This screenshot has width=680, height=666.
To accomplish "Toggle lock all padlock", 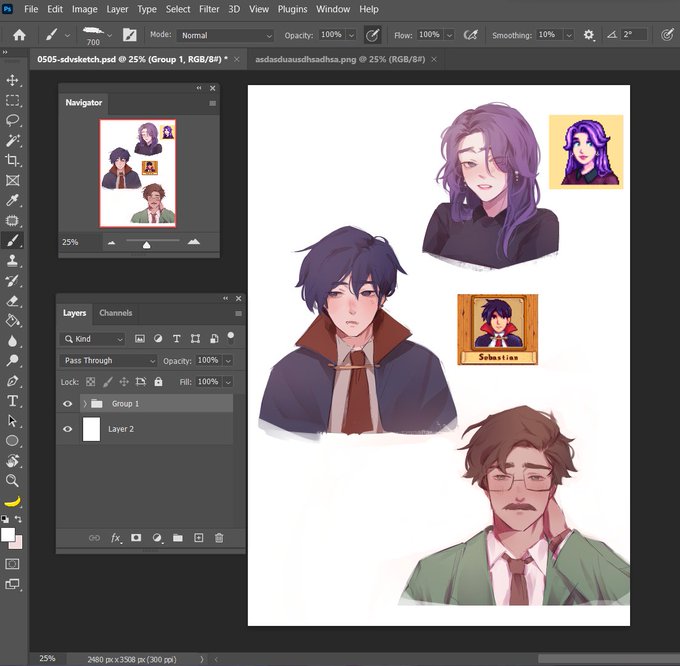I will click(x=158, y=382).
